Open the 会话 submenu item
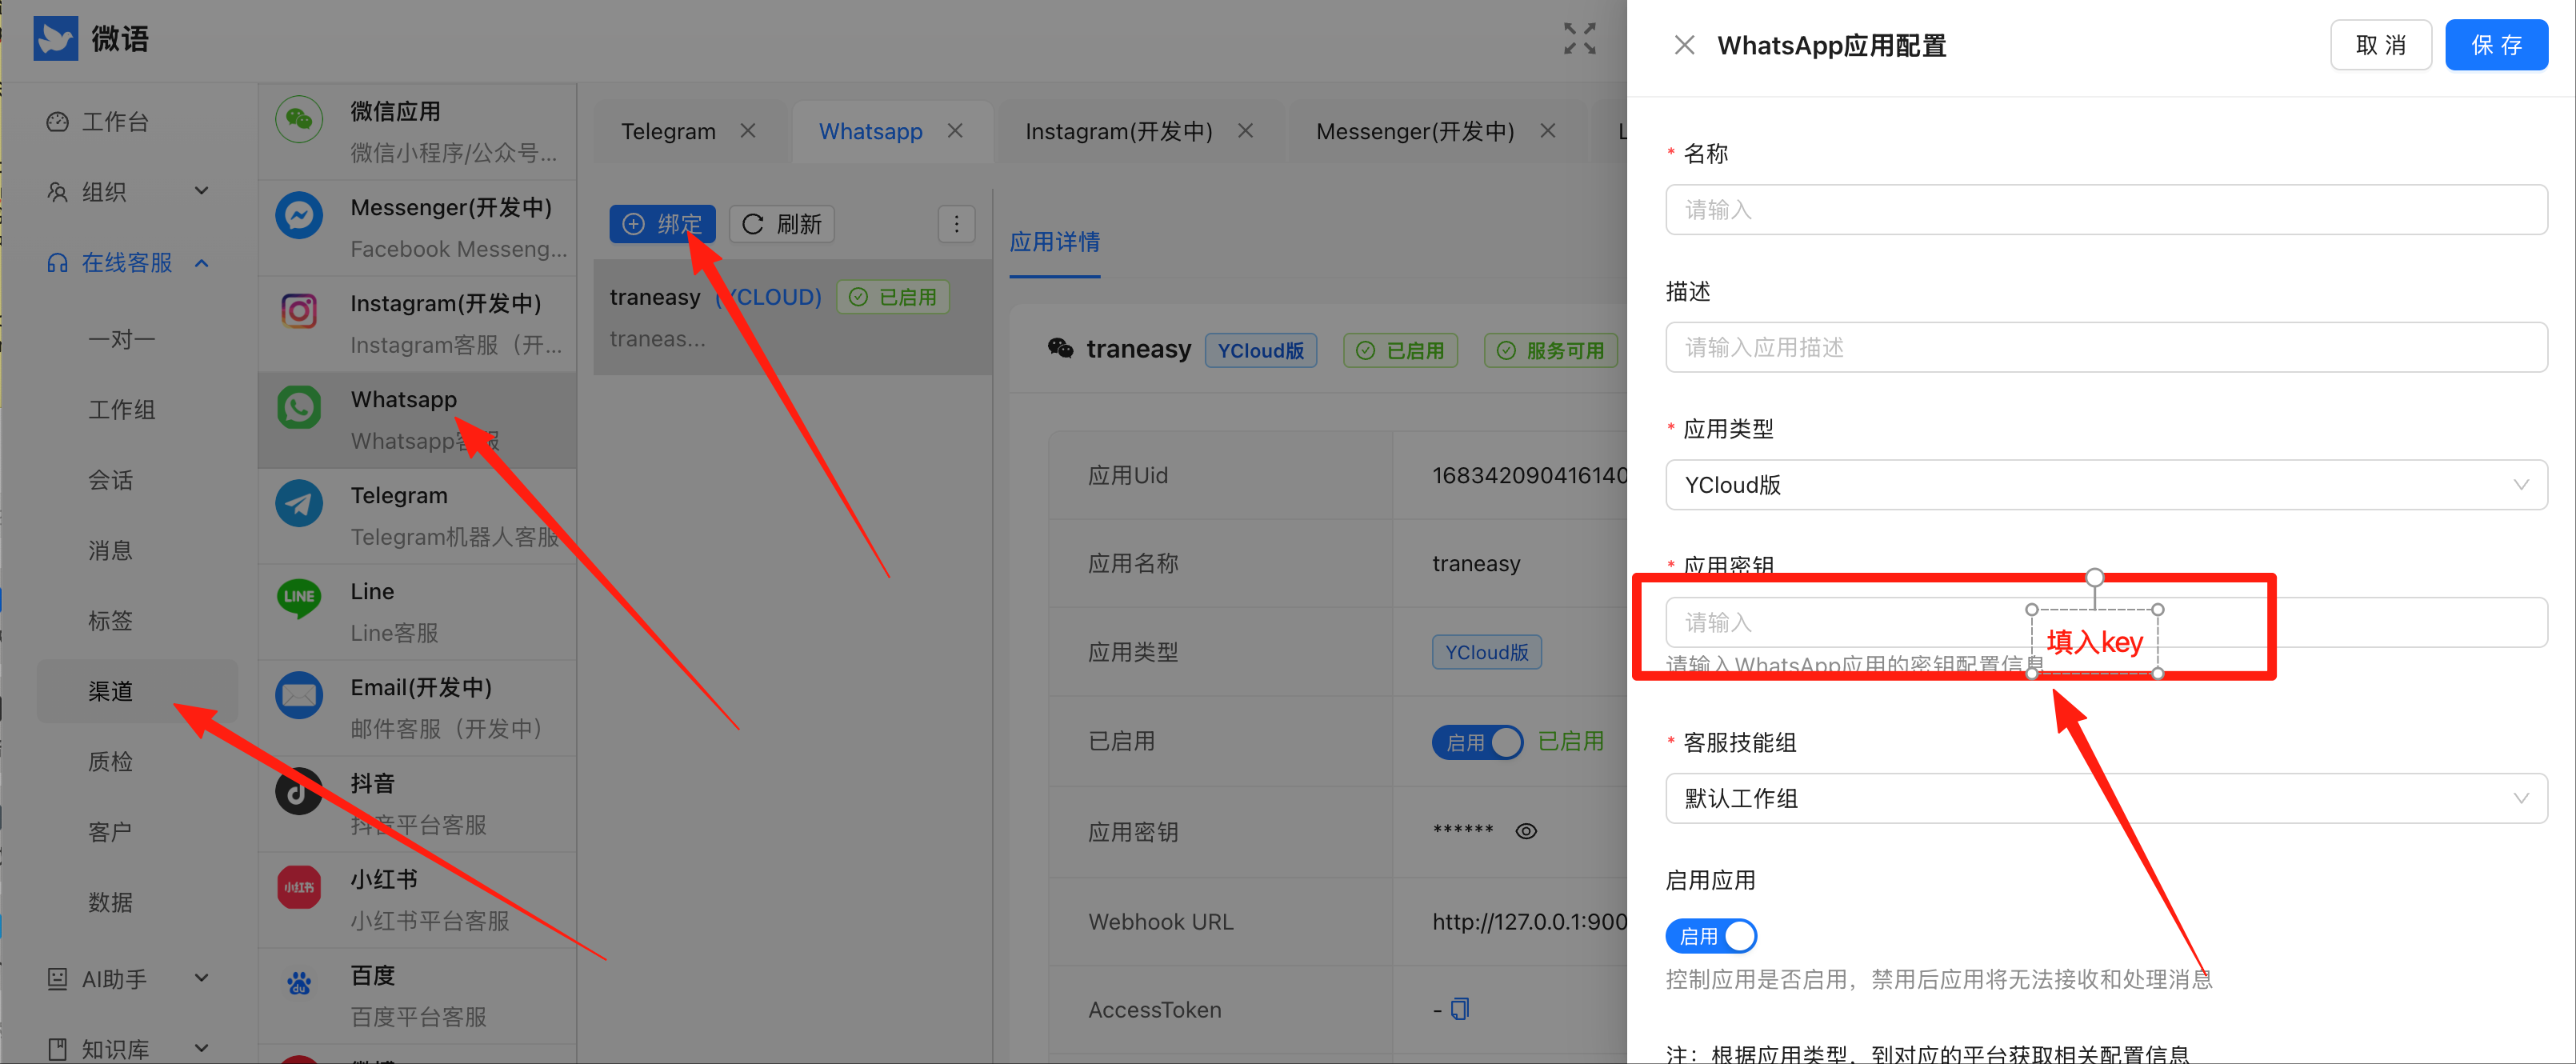Viewport: 2576px width, 1064px height. (110, 480)
